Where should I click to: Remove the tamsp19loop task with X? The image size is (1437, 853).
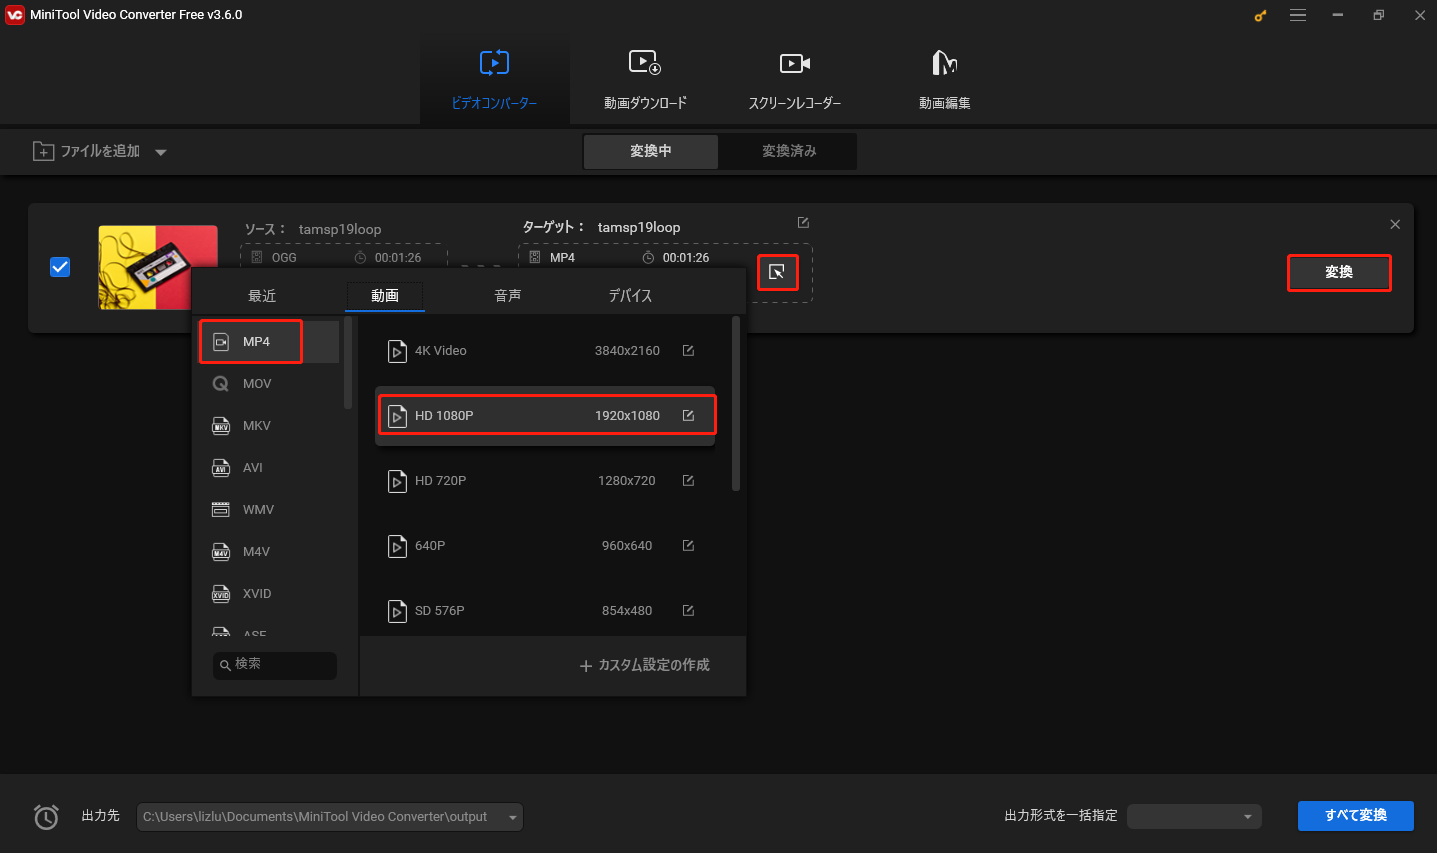click(1395, 224)
